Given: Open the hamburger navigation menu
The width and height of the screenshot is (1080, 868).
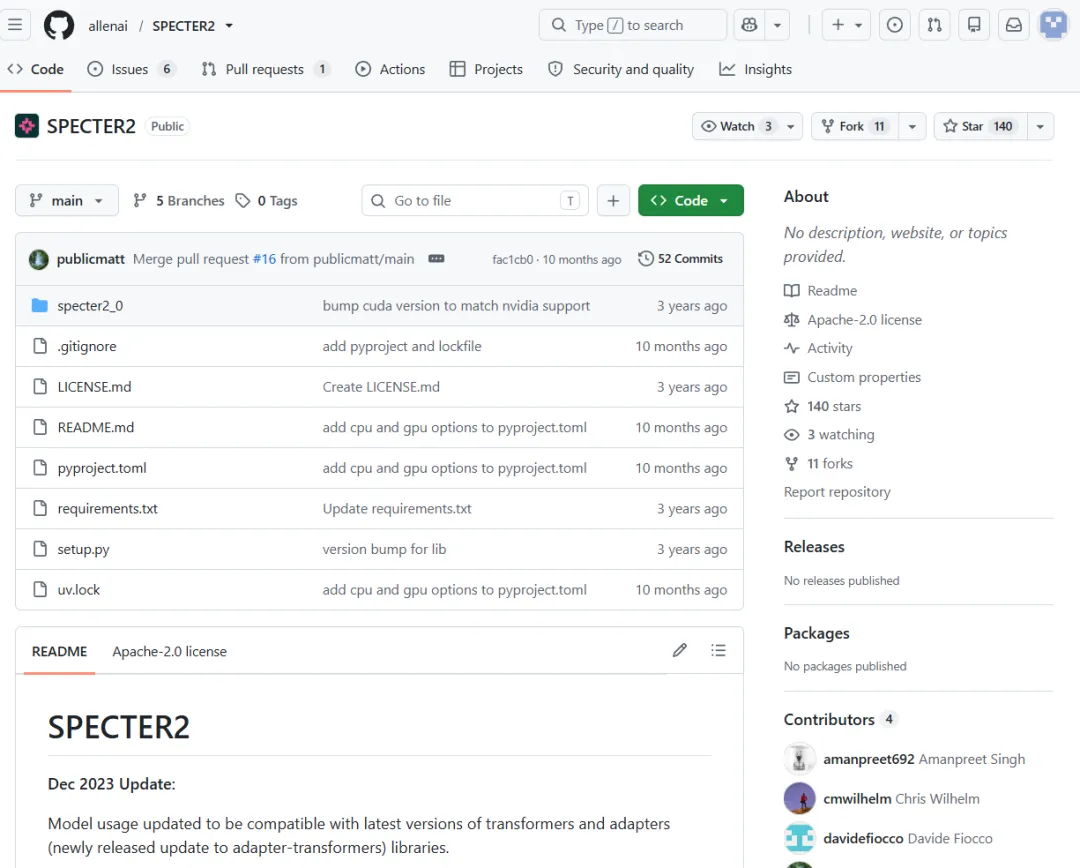Looking at the screenshot, I should (x=15, y=25).
